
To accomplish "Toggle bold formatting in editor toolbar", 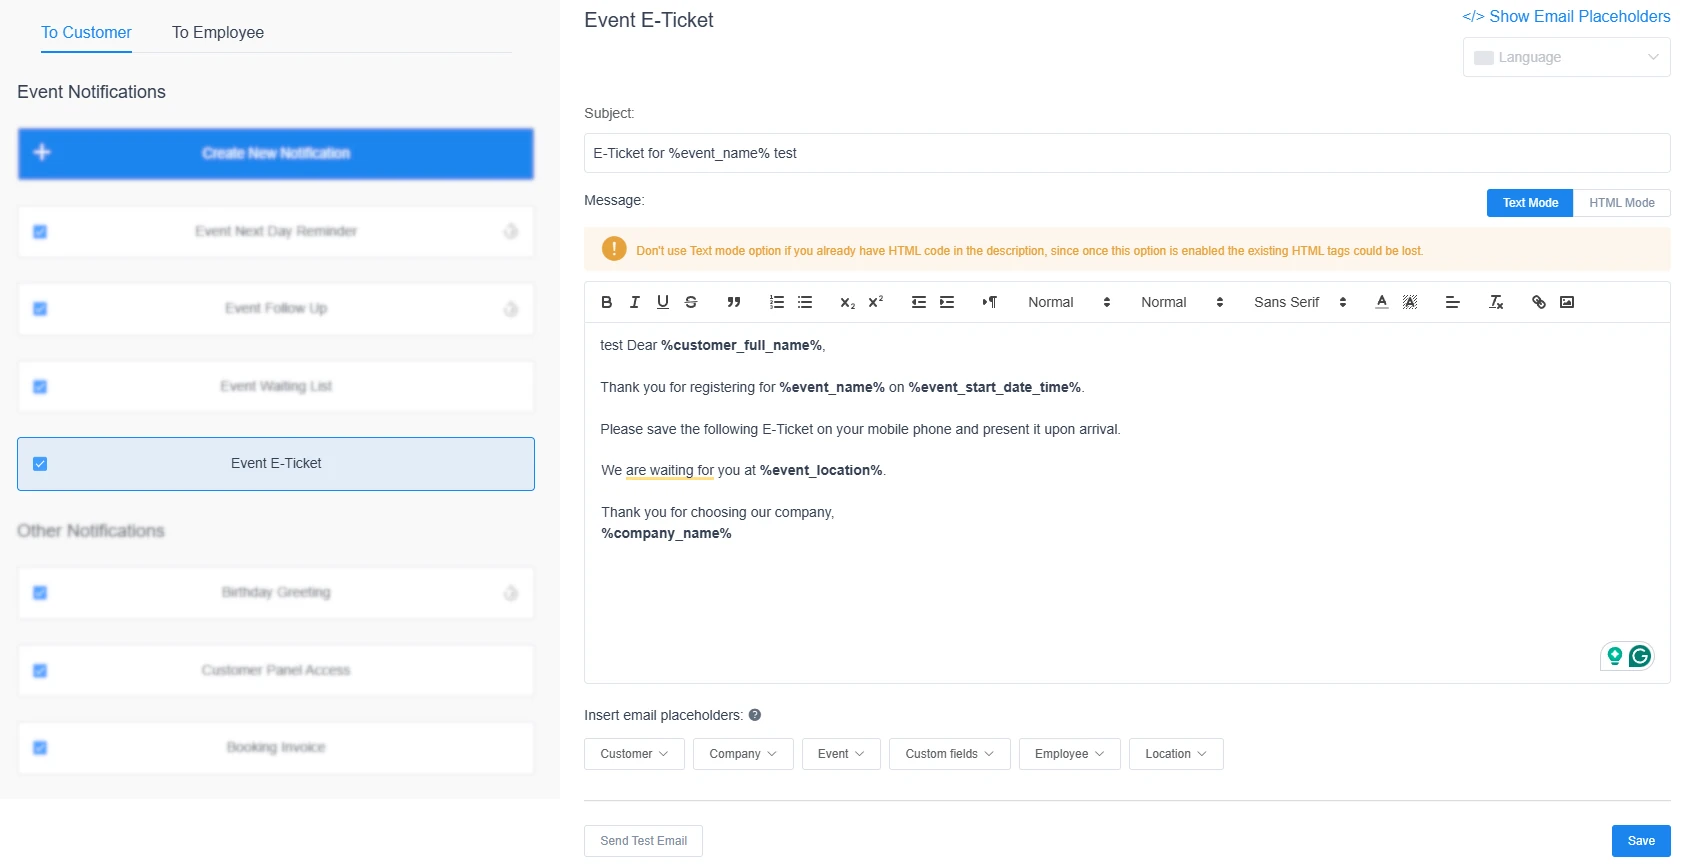I will click(x=606, y=302).
